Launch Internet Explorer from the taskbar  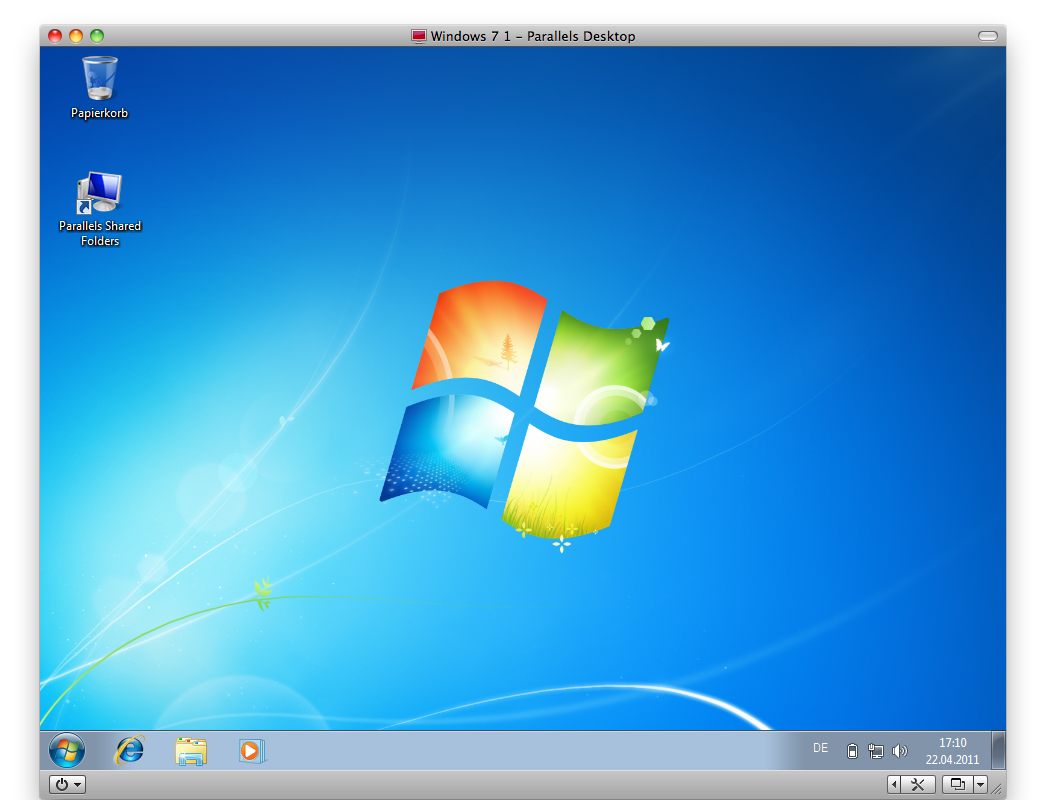(129, 750)
